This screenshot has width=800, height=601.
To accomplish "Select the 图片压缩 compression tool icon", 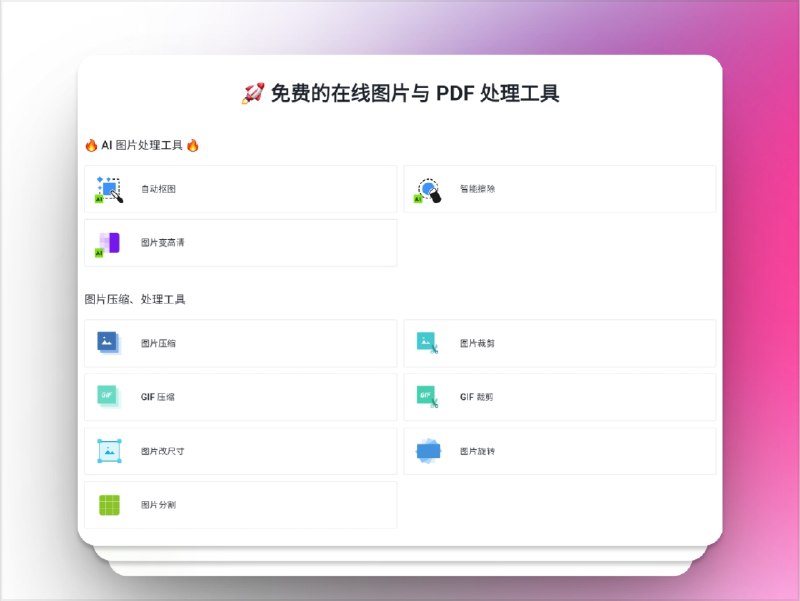I will [x=108, y=343].
